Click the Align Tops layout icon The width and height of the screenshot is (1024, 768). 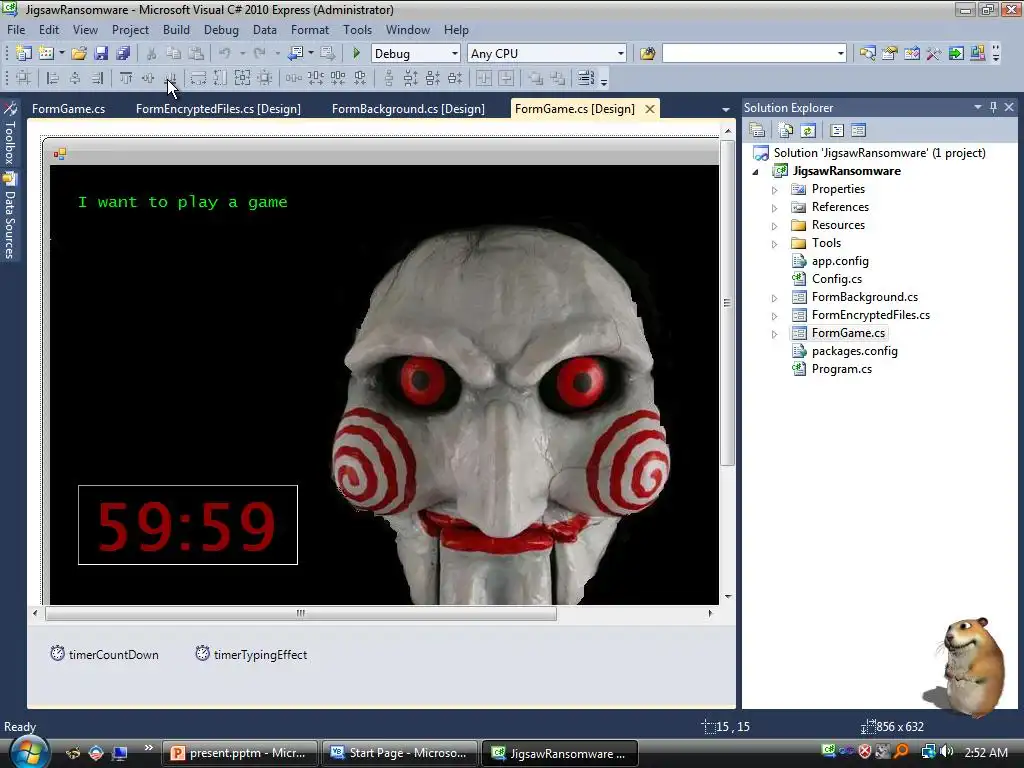coord(126,78)
